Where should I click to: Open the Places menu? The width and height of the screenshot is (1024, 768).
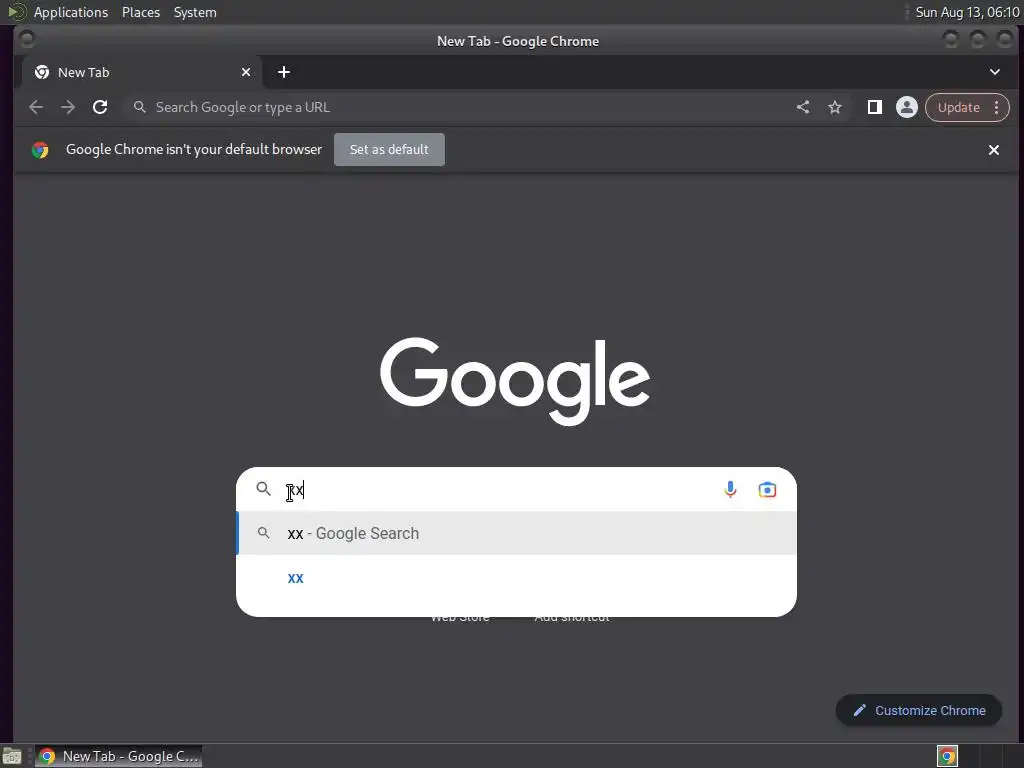pos(141,12)
